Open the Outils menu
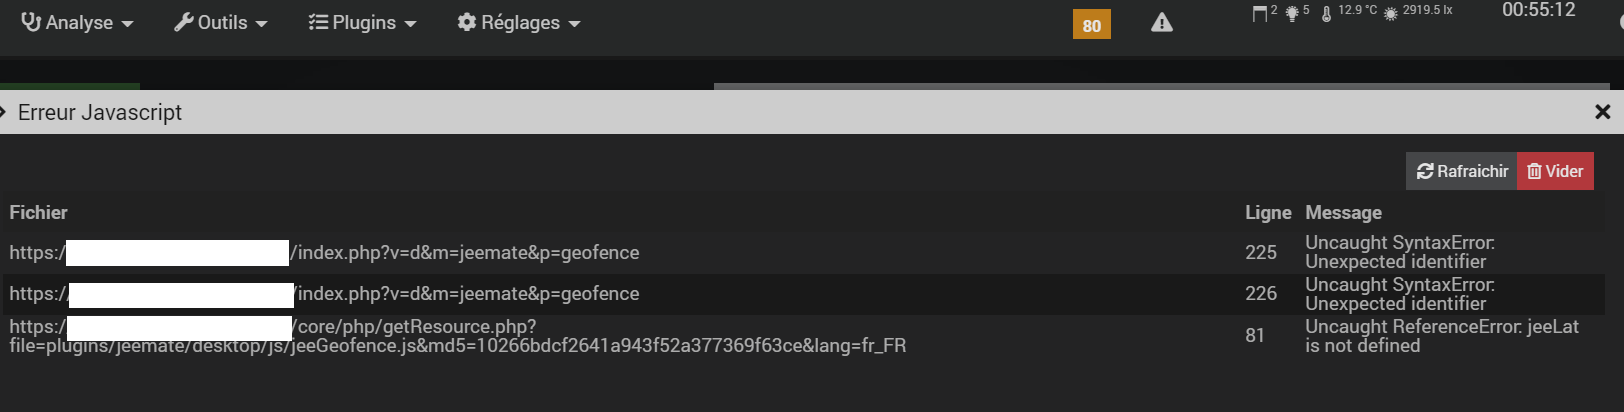 [x=221, y=23]
